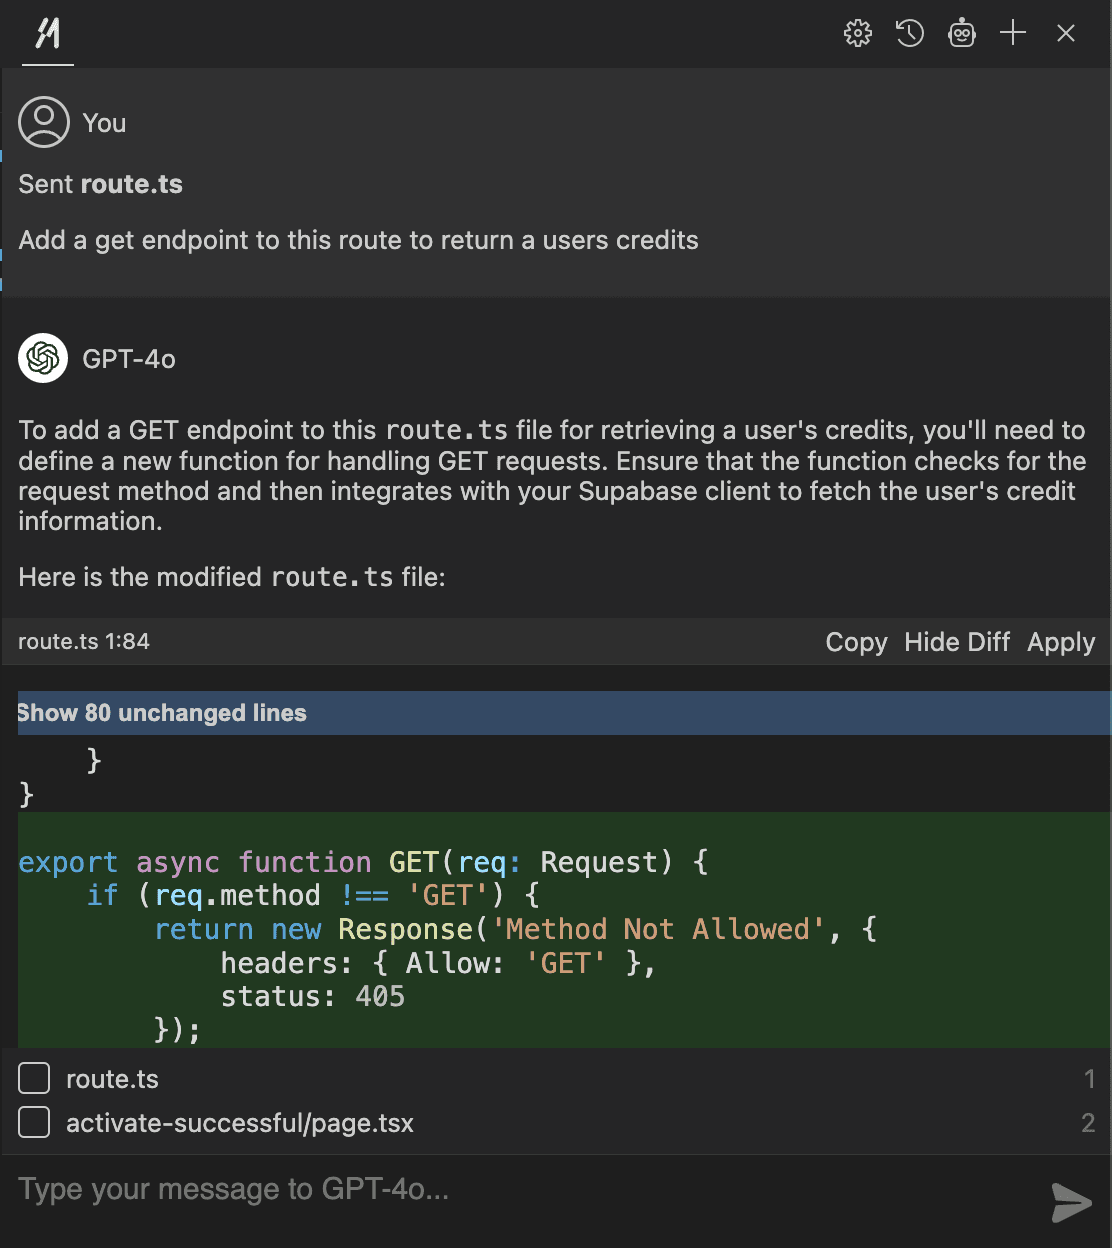Copy the modified route.ts code
The image size is (1112, 1248).
click(x=855, y=642)
